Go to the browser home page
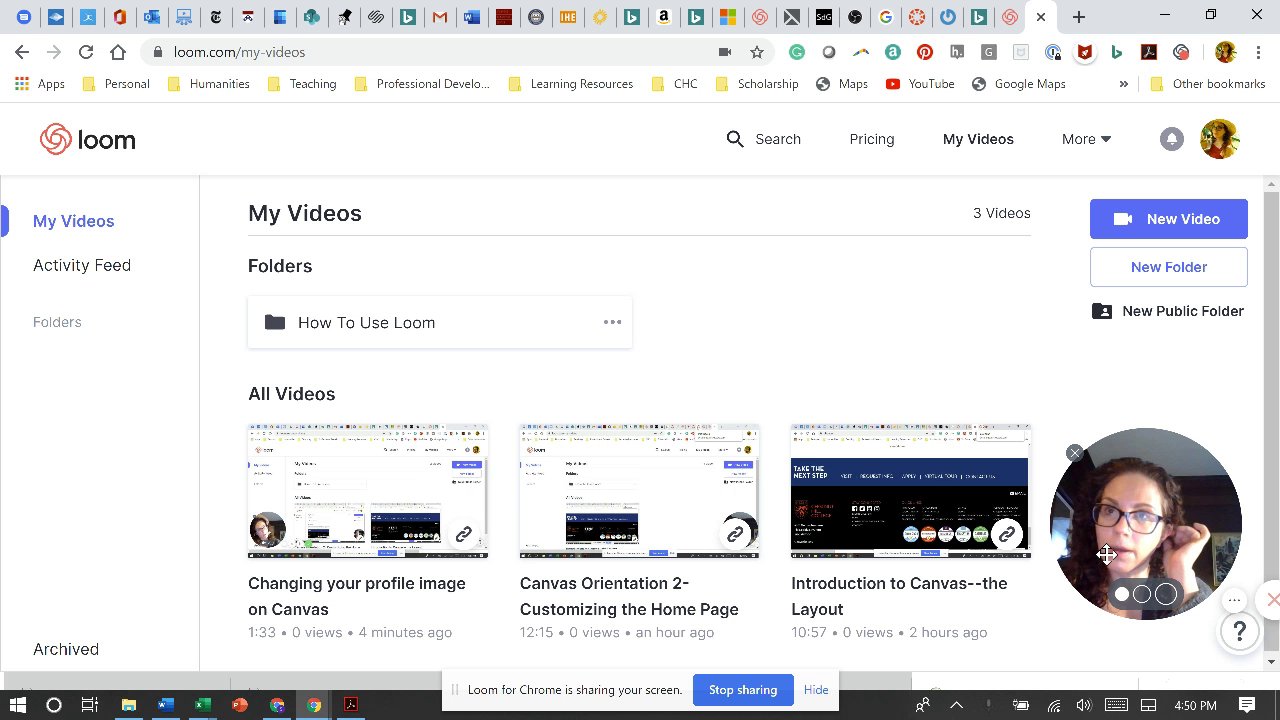 click(x=118, y=52)
